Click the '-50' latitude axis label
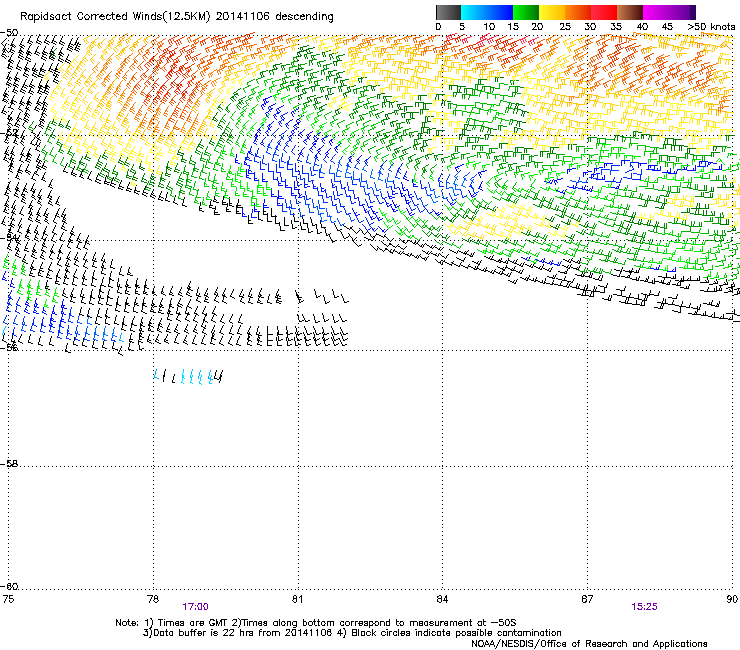 (9, 33)
